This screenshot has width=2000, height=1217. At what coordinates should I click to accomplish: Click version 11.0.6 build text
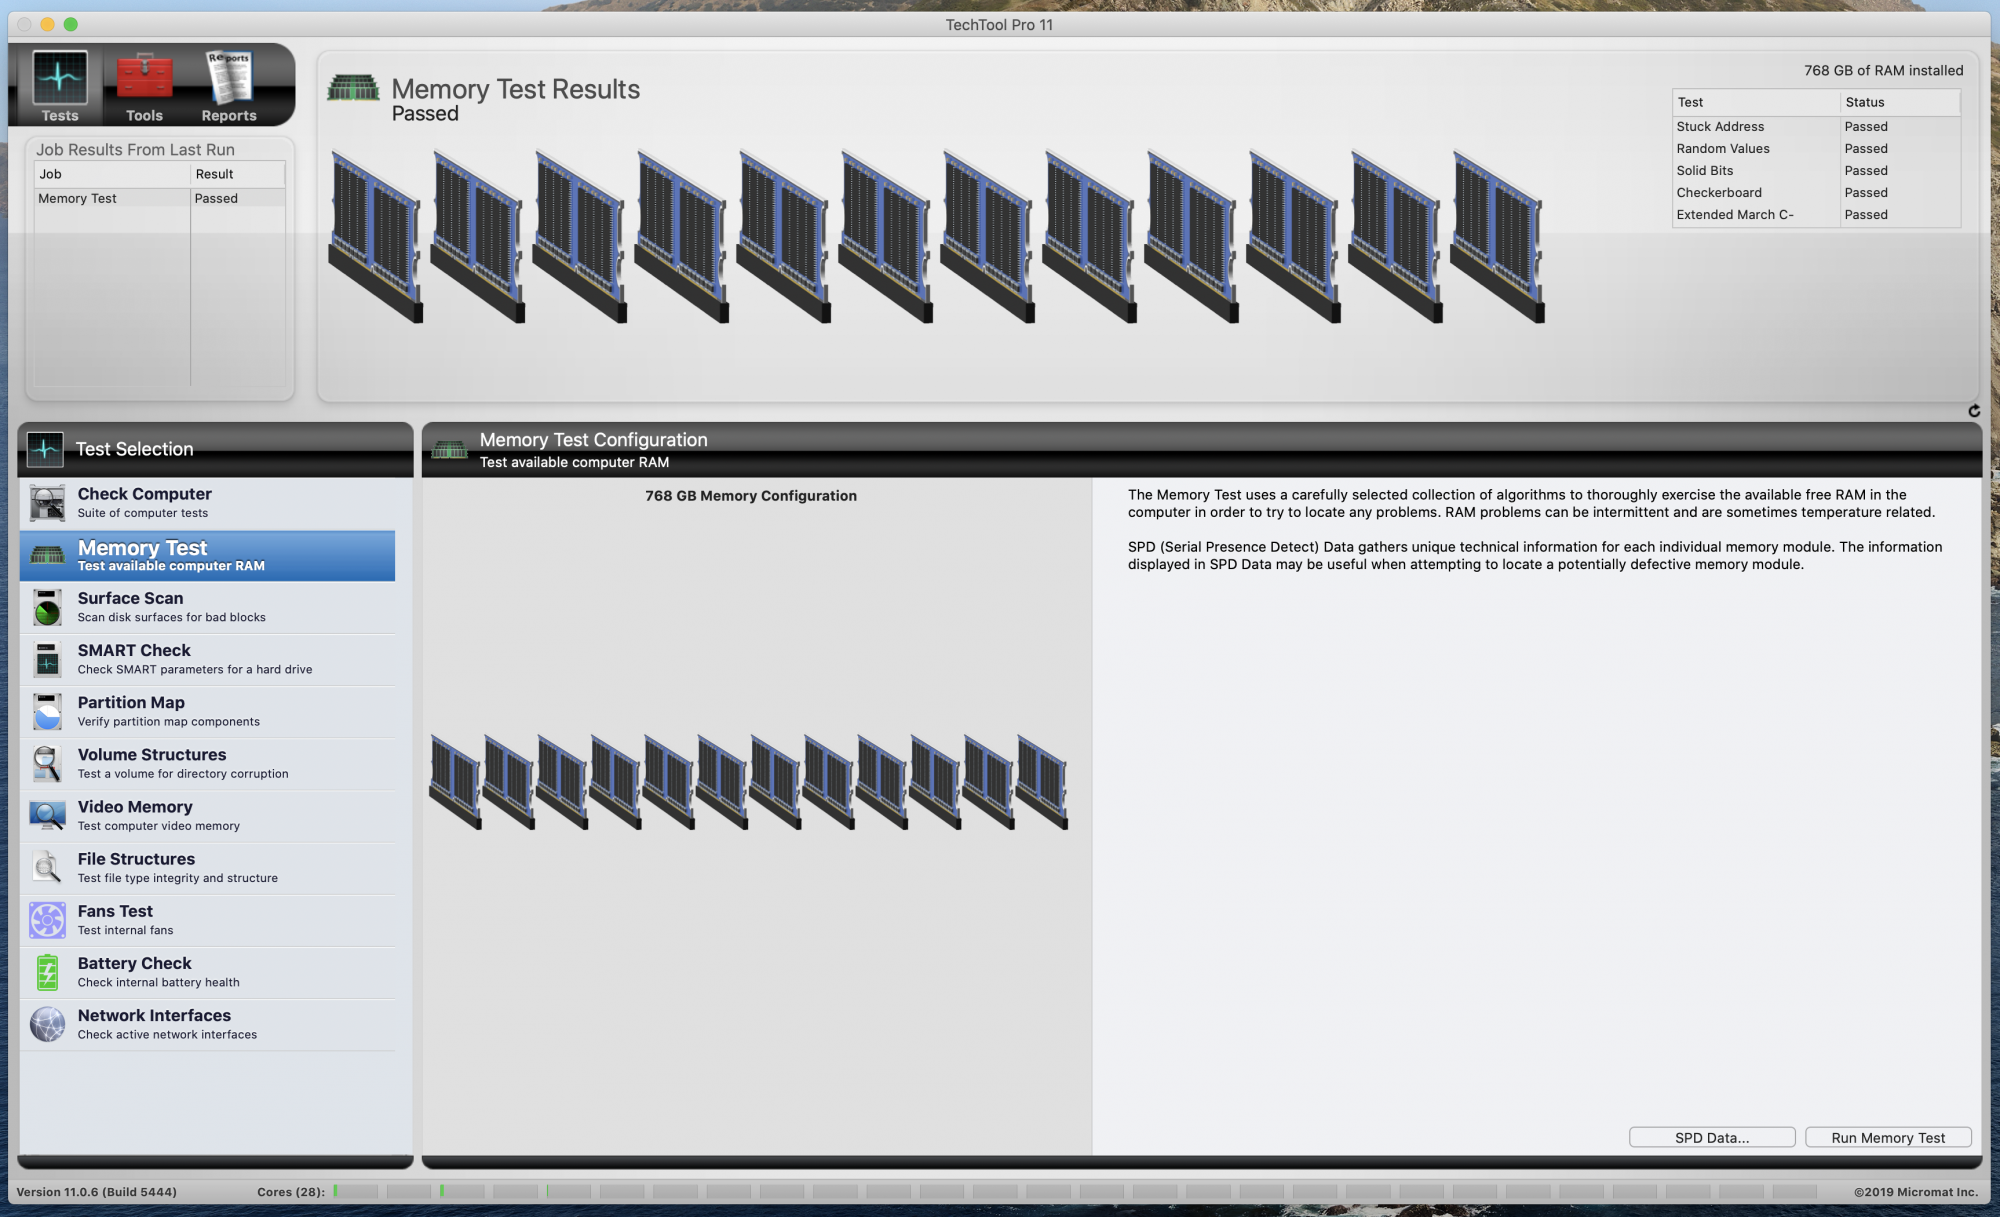point(97,1192)
